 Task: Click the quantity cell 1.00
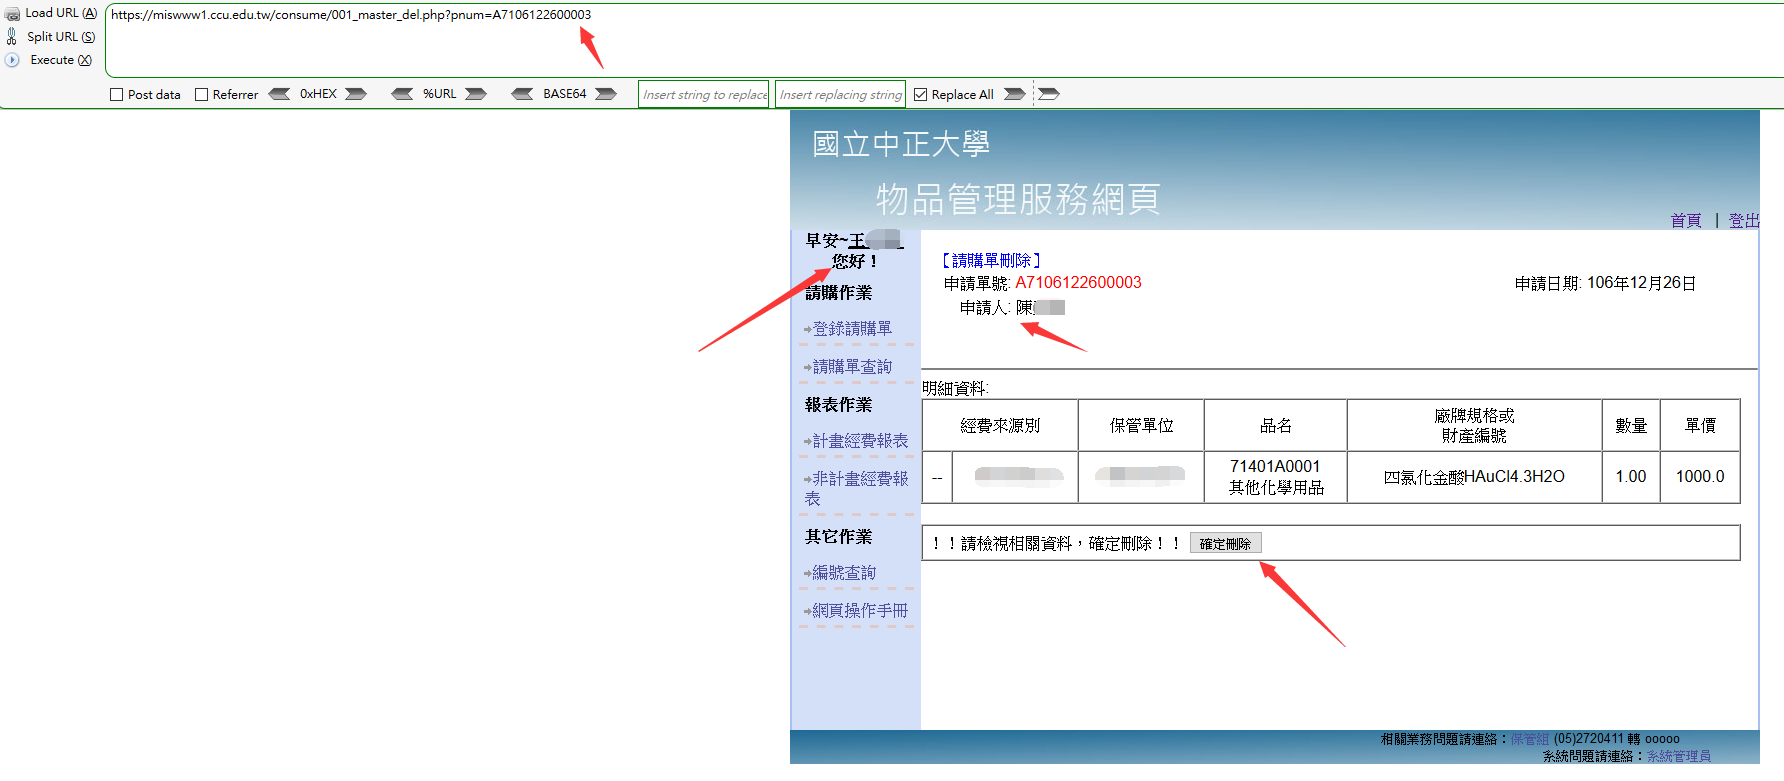point(1631,477)
